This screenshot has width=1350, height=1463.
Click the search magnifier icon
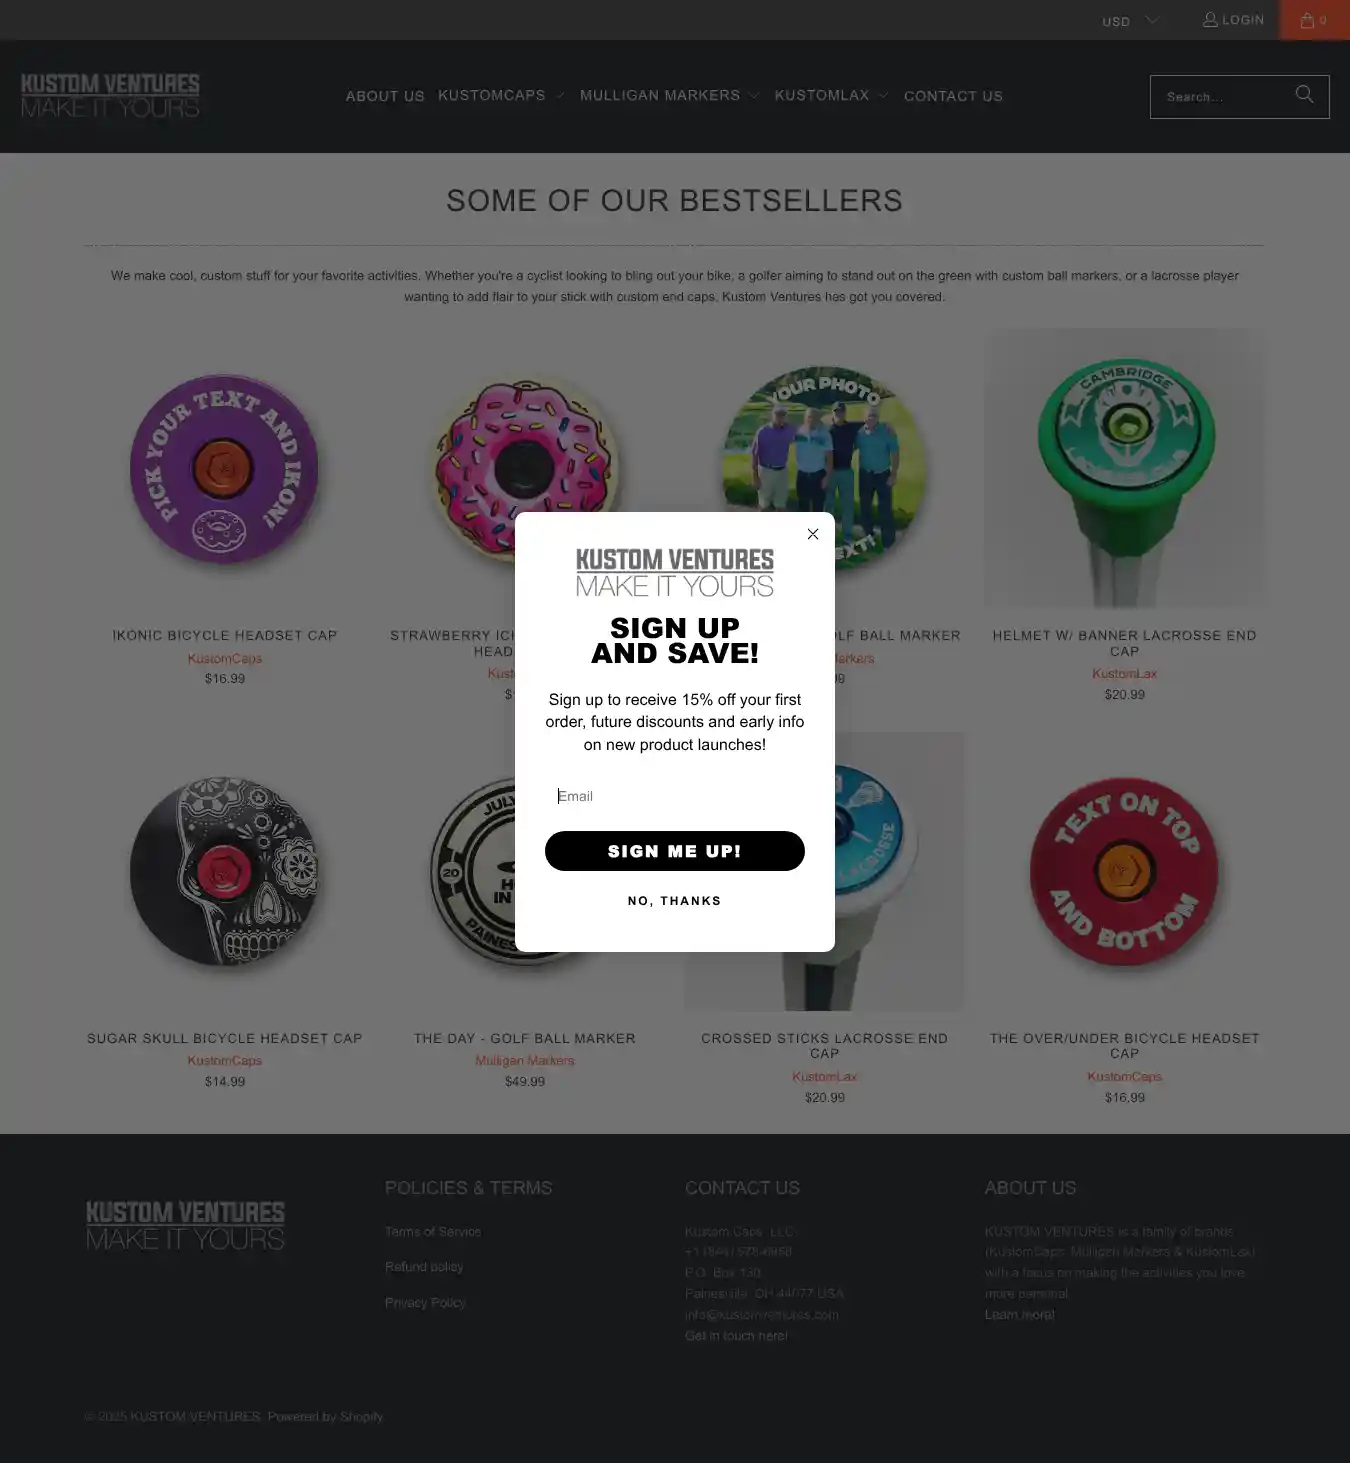pos(1304,95)
